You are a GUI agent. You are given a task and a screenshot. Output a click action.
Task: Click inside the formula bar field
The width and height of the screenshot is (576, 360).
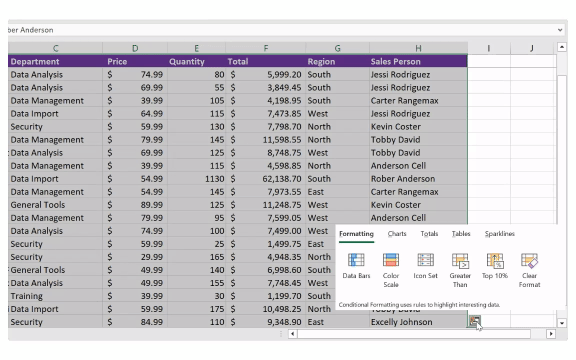282,30
